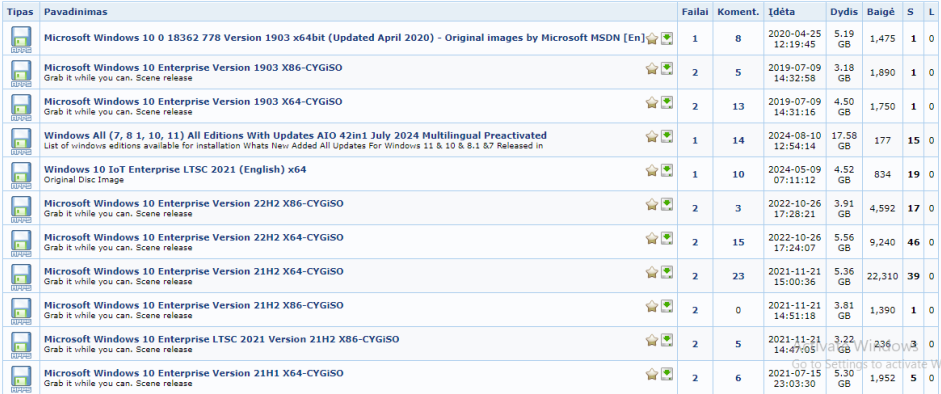Star the Enterprise Version 1903 X64-CYGiSO torrent
941x394 pixels.
652,103
